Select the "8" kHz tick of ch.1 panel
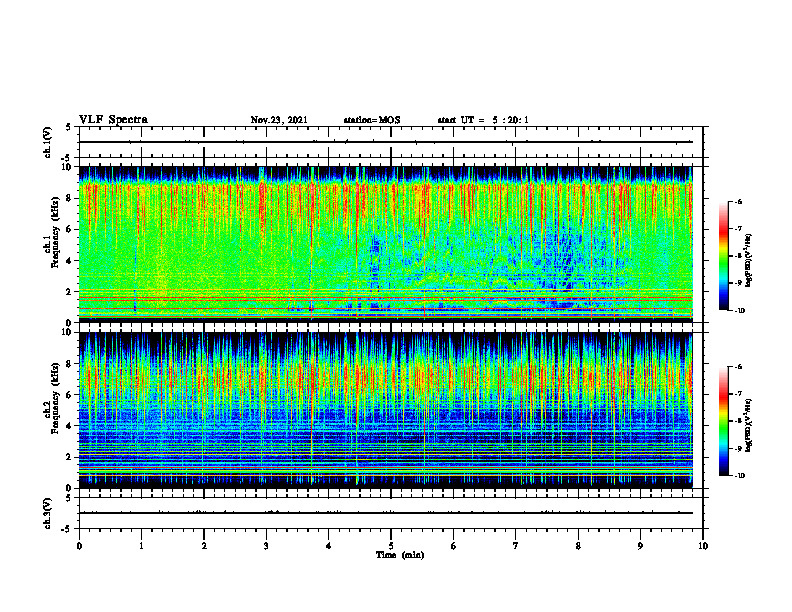This screenshot has height=612, width=792. pyautogui.click(x=70, y=198)
